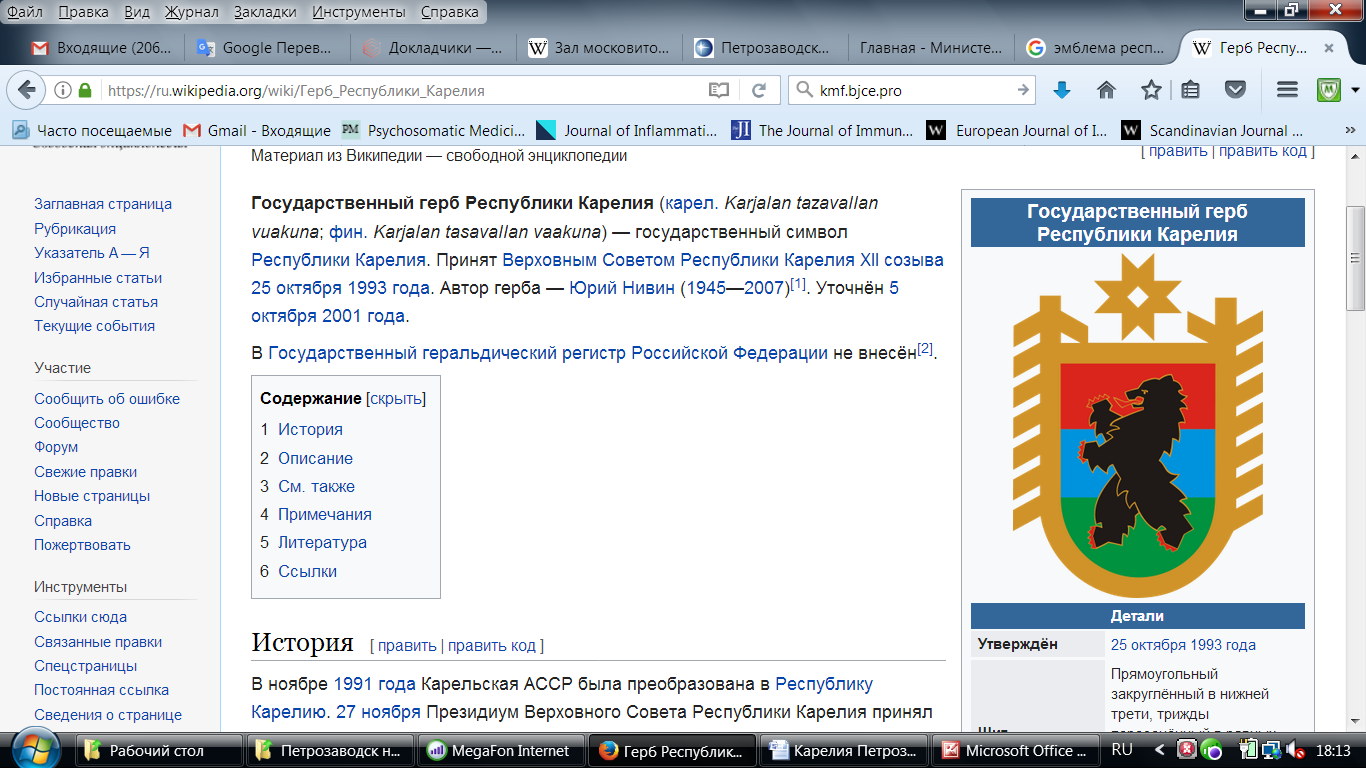Image resolution: width=1366 pixels, height=768 pixels.
Task: Go to the Firefox home page
Action: point(1106,90)
